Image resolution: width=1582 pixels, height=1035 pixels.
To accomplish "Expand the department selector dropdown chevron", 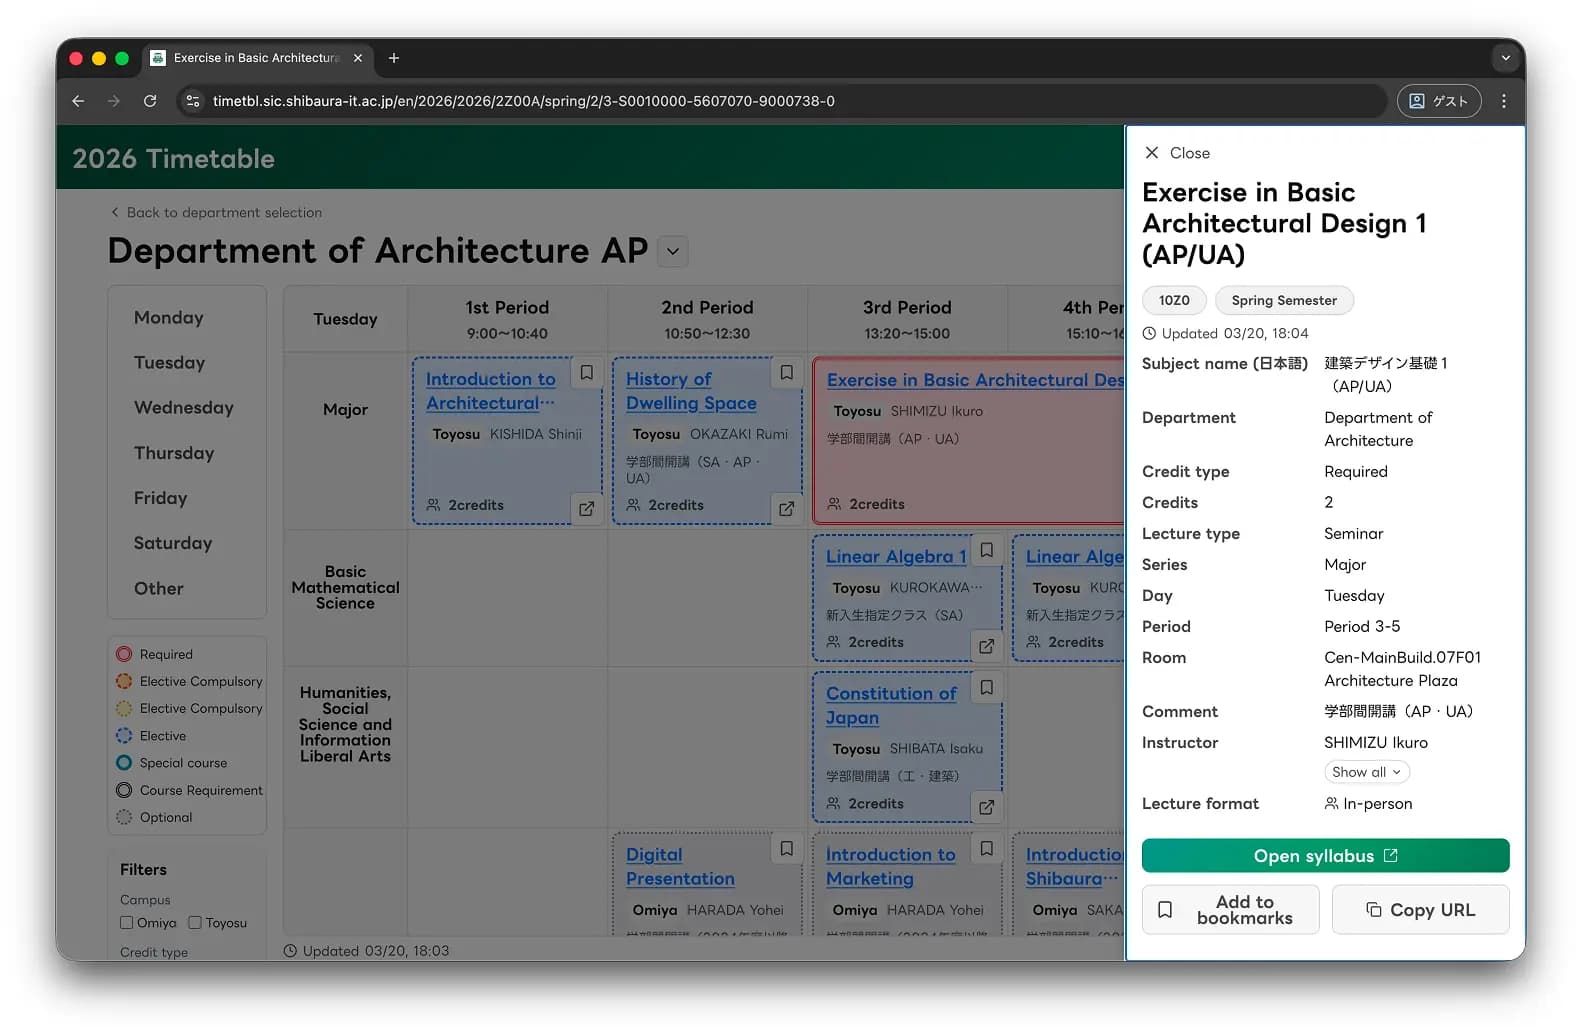I will pos(673,252).
